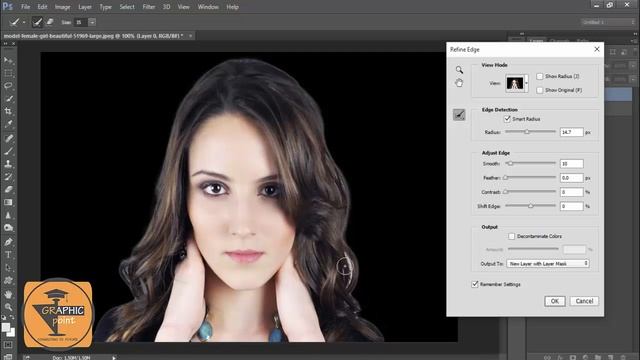Select the Zoom tool in the toolbox
The image size is (640, 360).
point(8,307)
